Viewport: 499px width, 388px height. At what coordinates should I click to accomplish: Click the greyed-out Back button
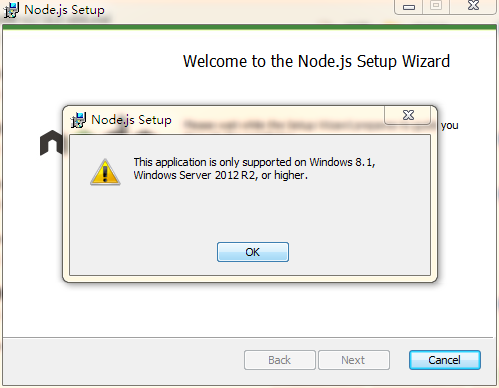[280, 360]
